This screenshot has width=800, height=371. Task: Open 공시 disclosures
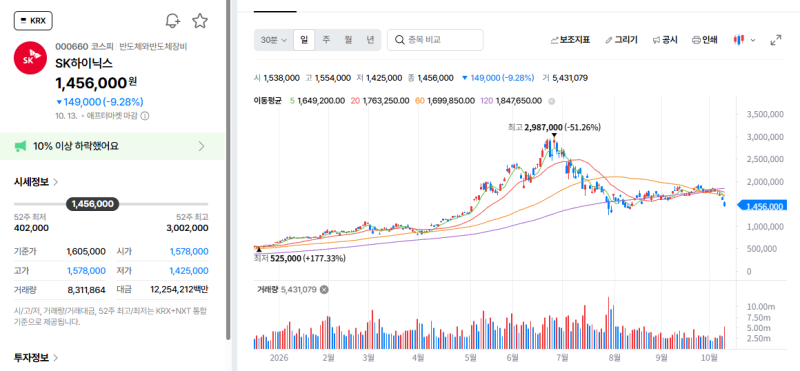(665, 40)
